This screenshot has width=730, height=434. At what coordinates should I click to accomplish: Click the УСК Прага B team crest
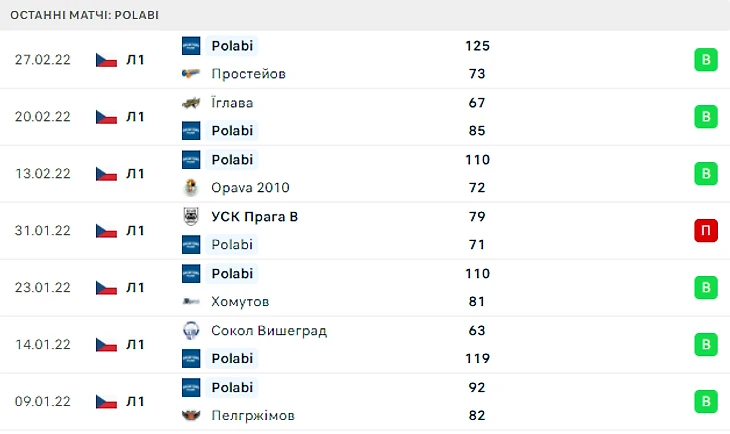[191, 216]
